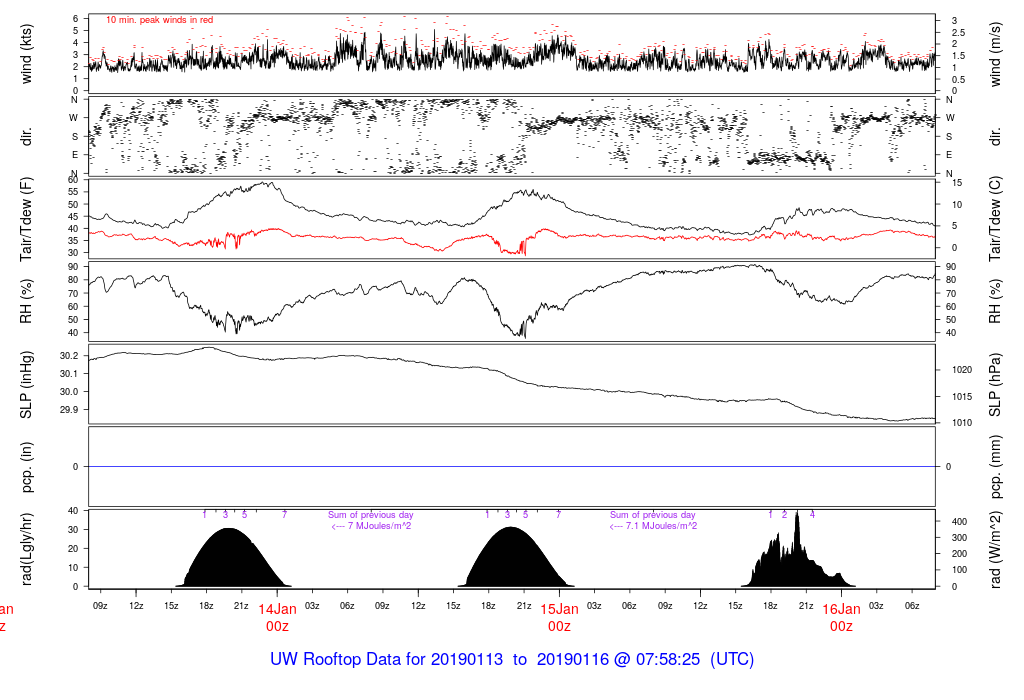The image size is (1024, 700).
Task: Click the "10 min. peak winds in red" note
Action: coord(159,20)
